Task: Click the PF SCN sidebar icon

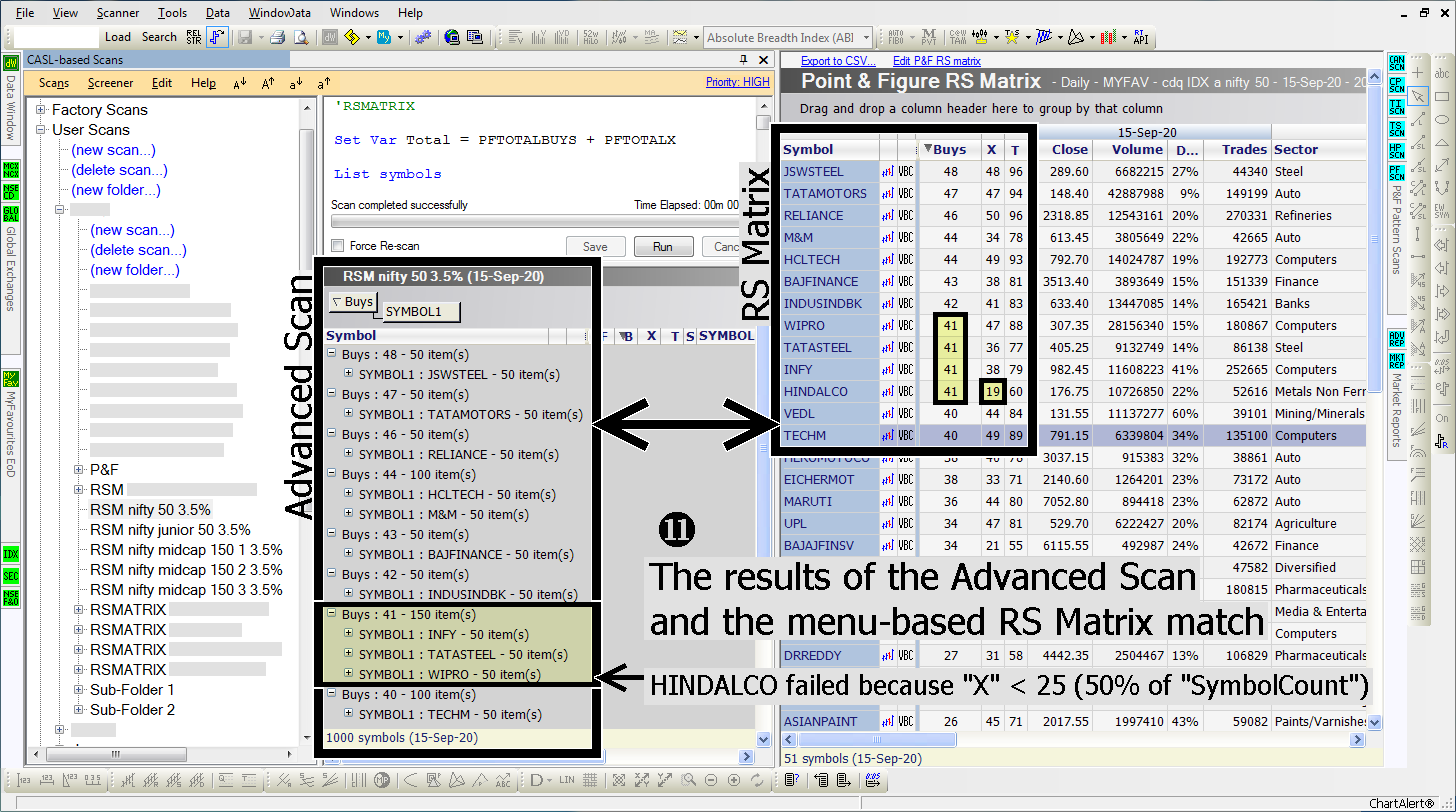Action: click(1397, 172)
